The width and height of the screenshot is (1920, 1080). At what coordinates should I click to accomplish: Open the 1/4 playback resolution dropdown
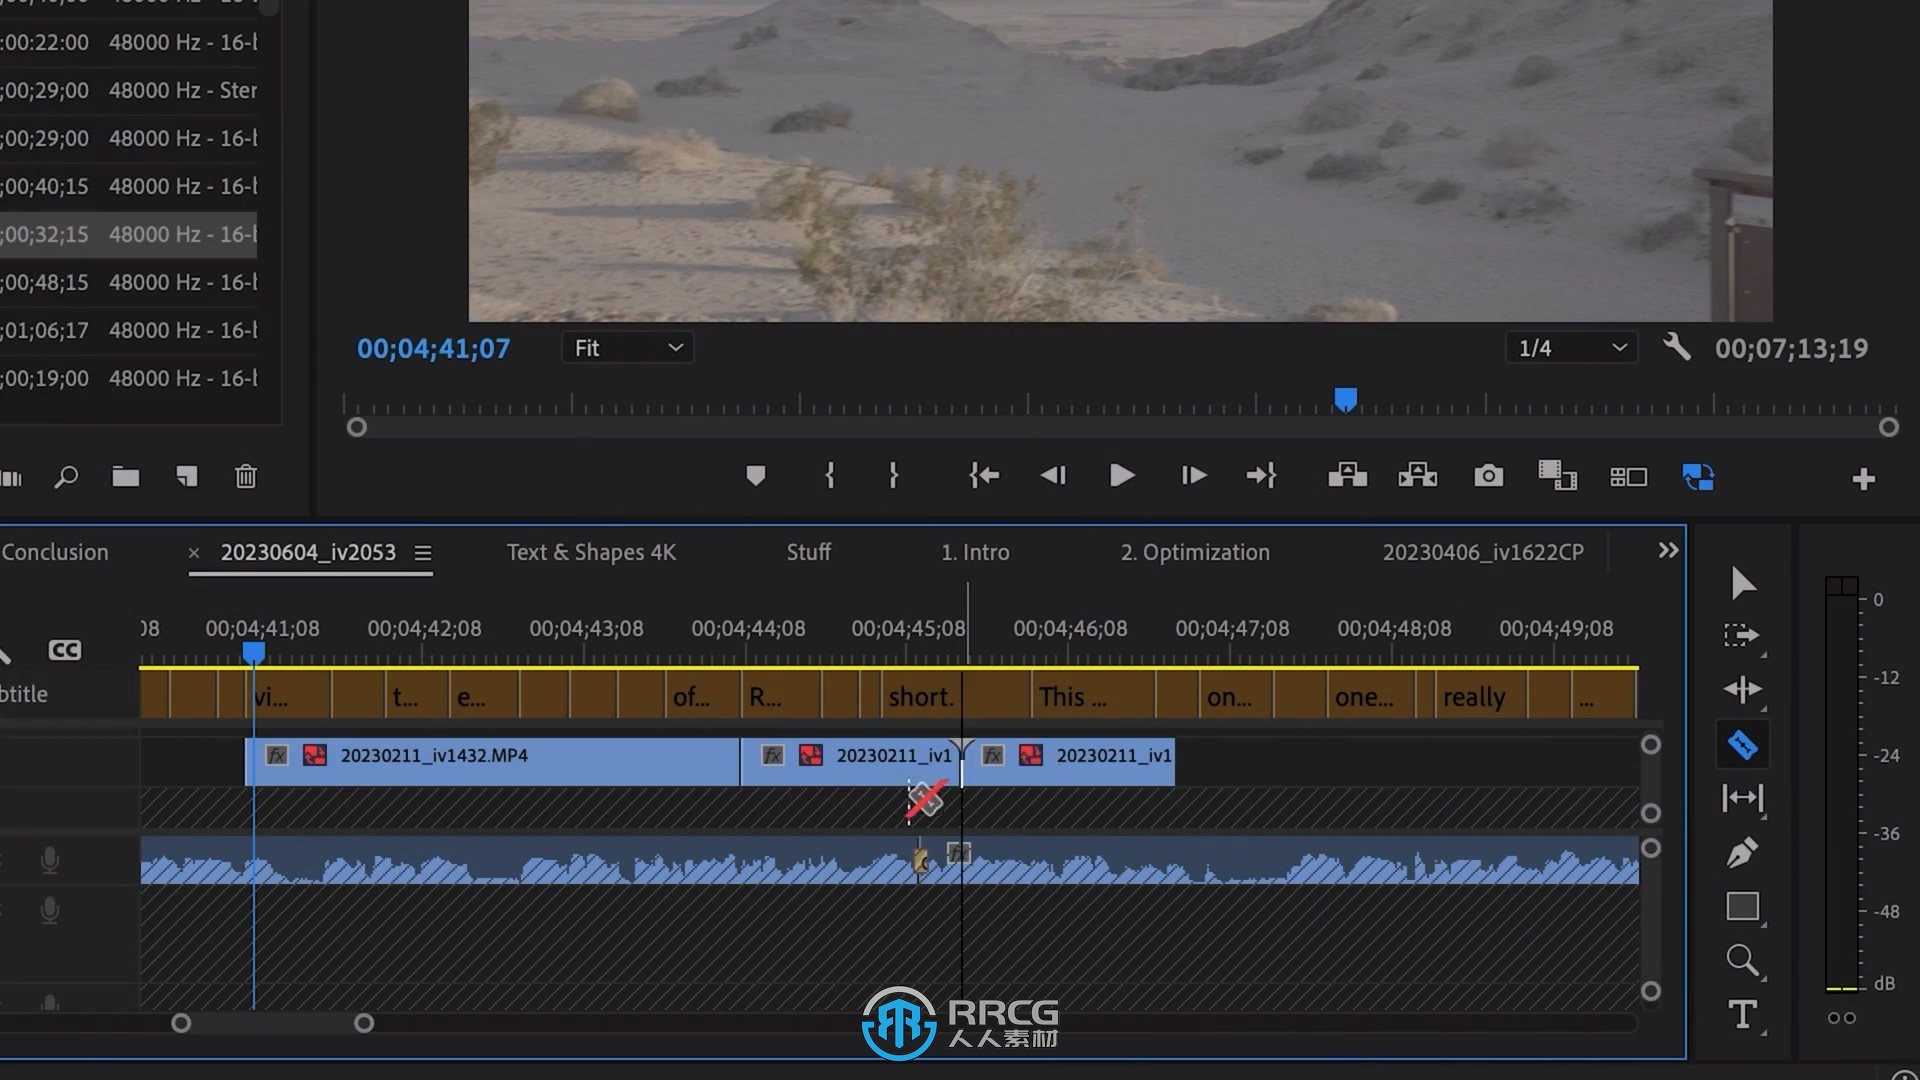tap(1571, 348)
